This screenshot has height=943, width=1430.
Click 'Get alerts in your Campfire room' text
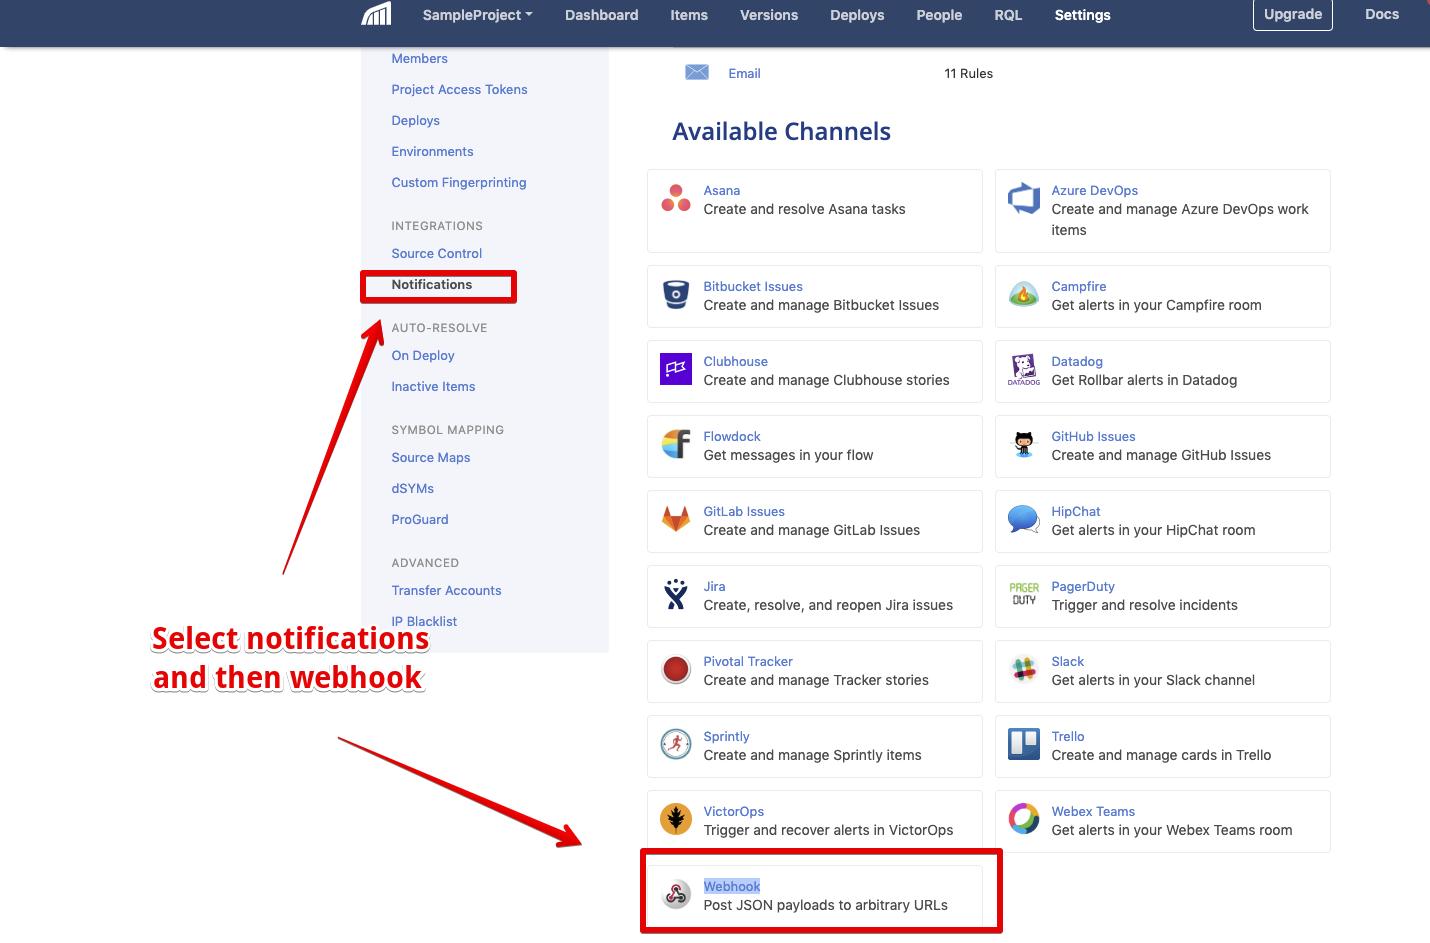coord(1156,306)
